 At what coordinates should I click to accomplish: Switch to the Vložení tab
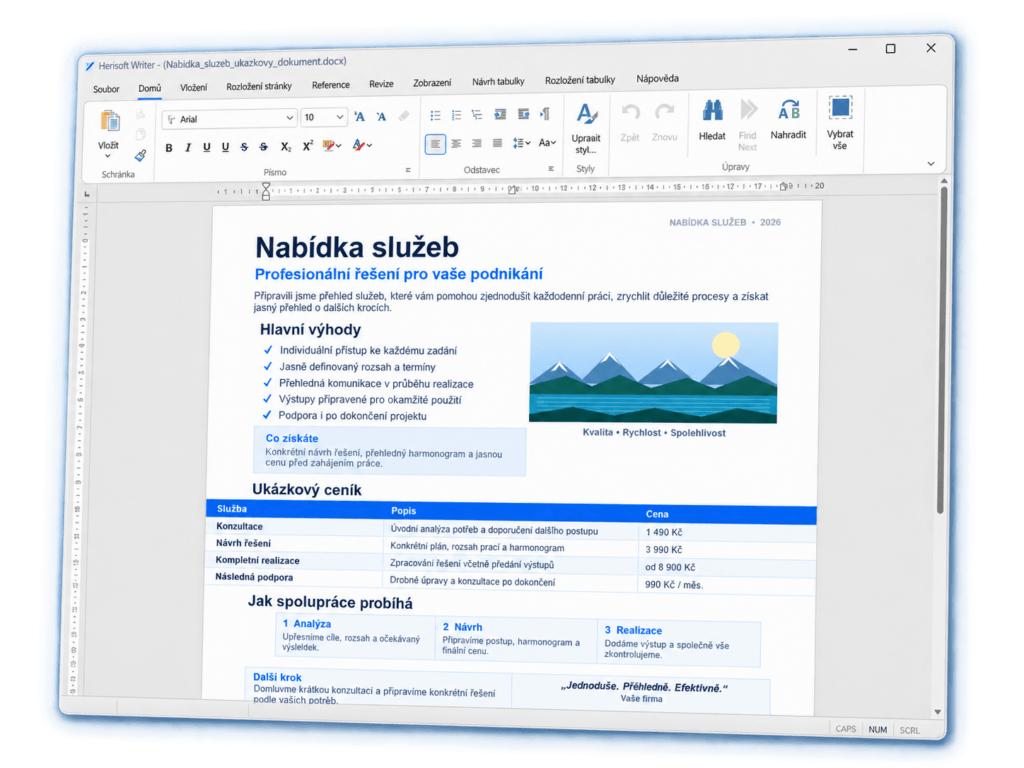click(194, 88)
